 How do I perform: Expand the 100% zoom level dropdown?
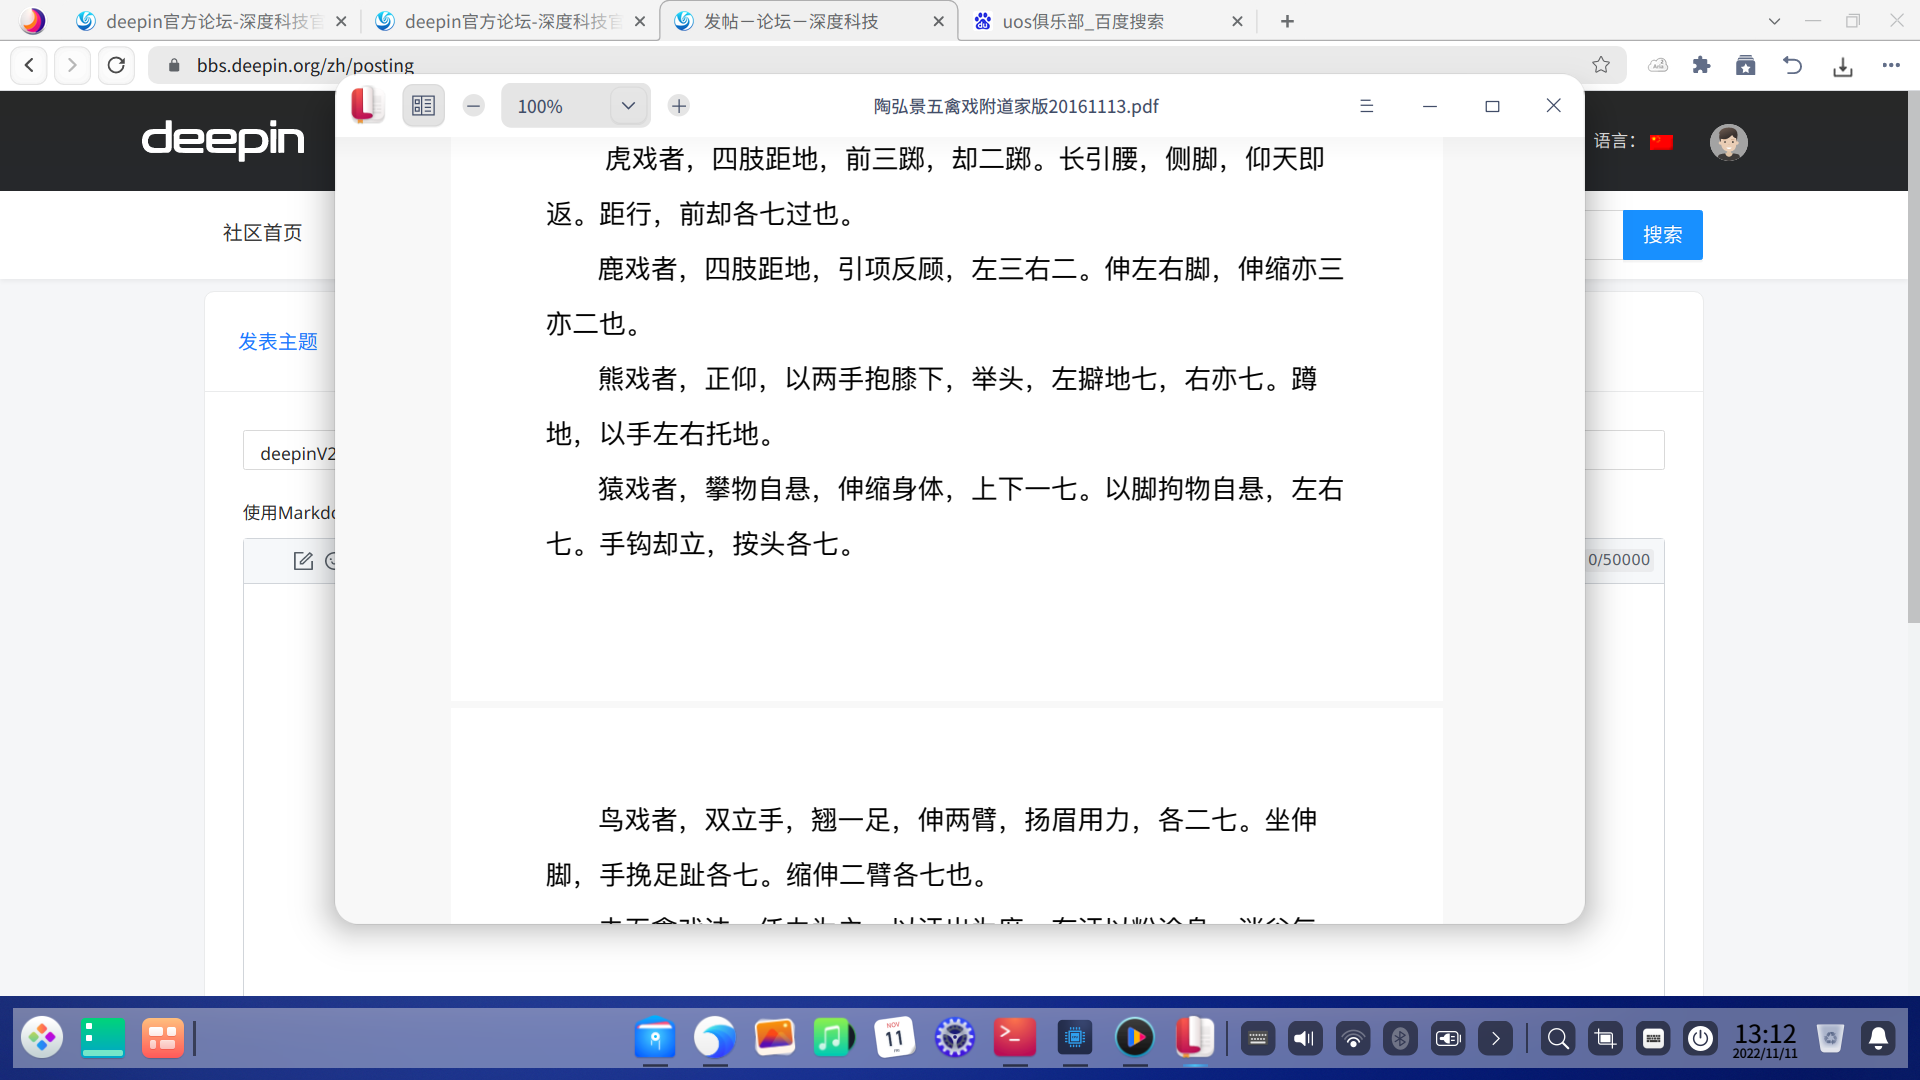tap(628, 106)
